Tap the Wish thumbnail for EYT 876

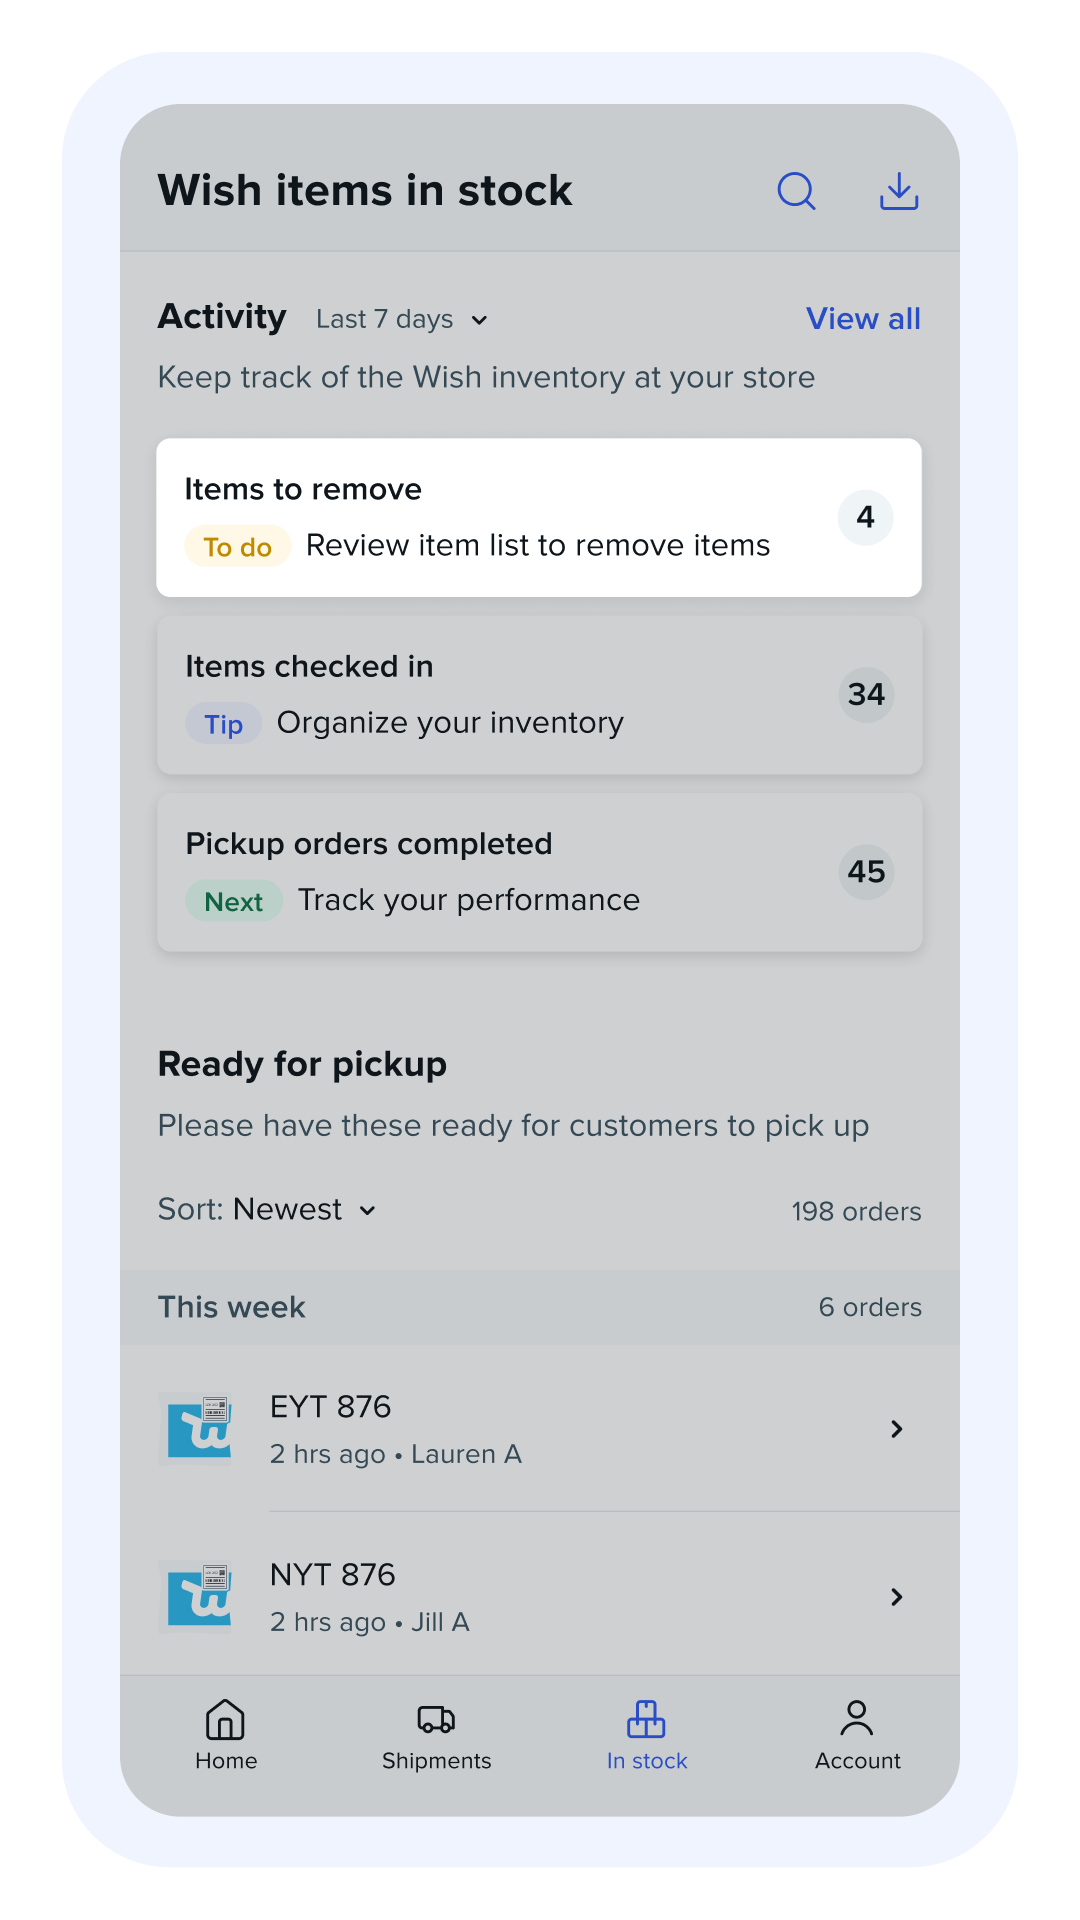click(200, 1428)
